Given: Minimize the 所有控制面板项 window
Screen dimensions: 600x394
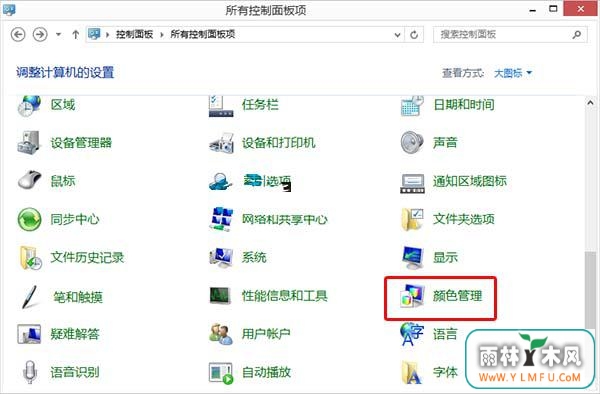Looking at the screenshot, I should (533, 10).
